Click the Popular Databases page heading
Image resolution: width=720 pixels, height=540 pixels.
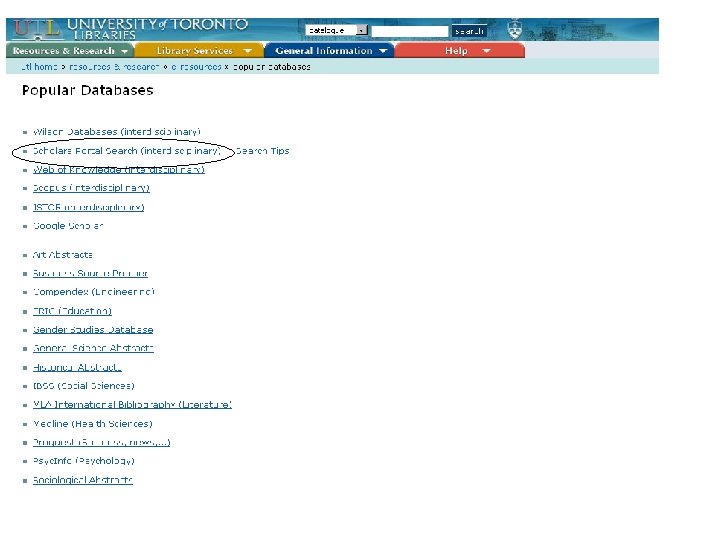88,90
